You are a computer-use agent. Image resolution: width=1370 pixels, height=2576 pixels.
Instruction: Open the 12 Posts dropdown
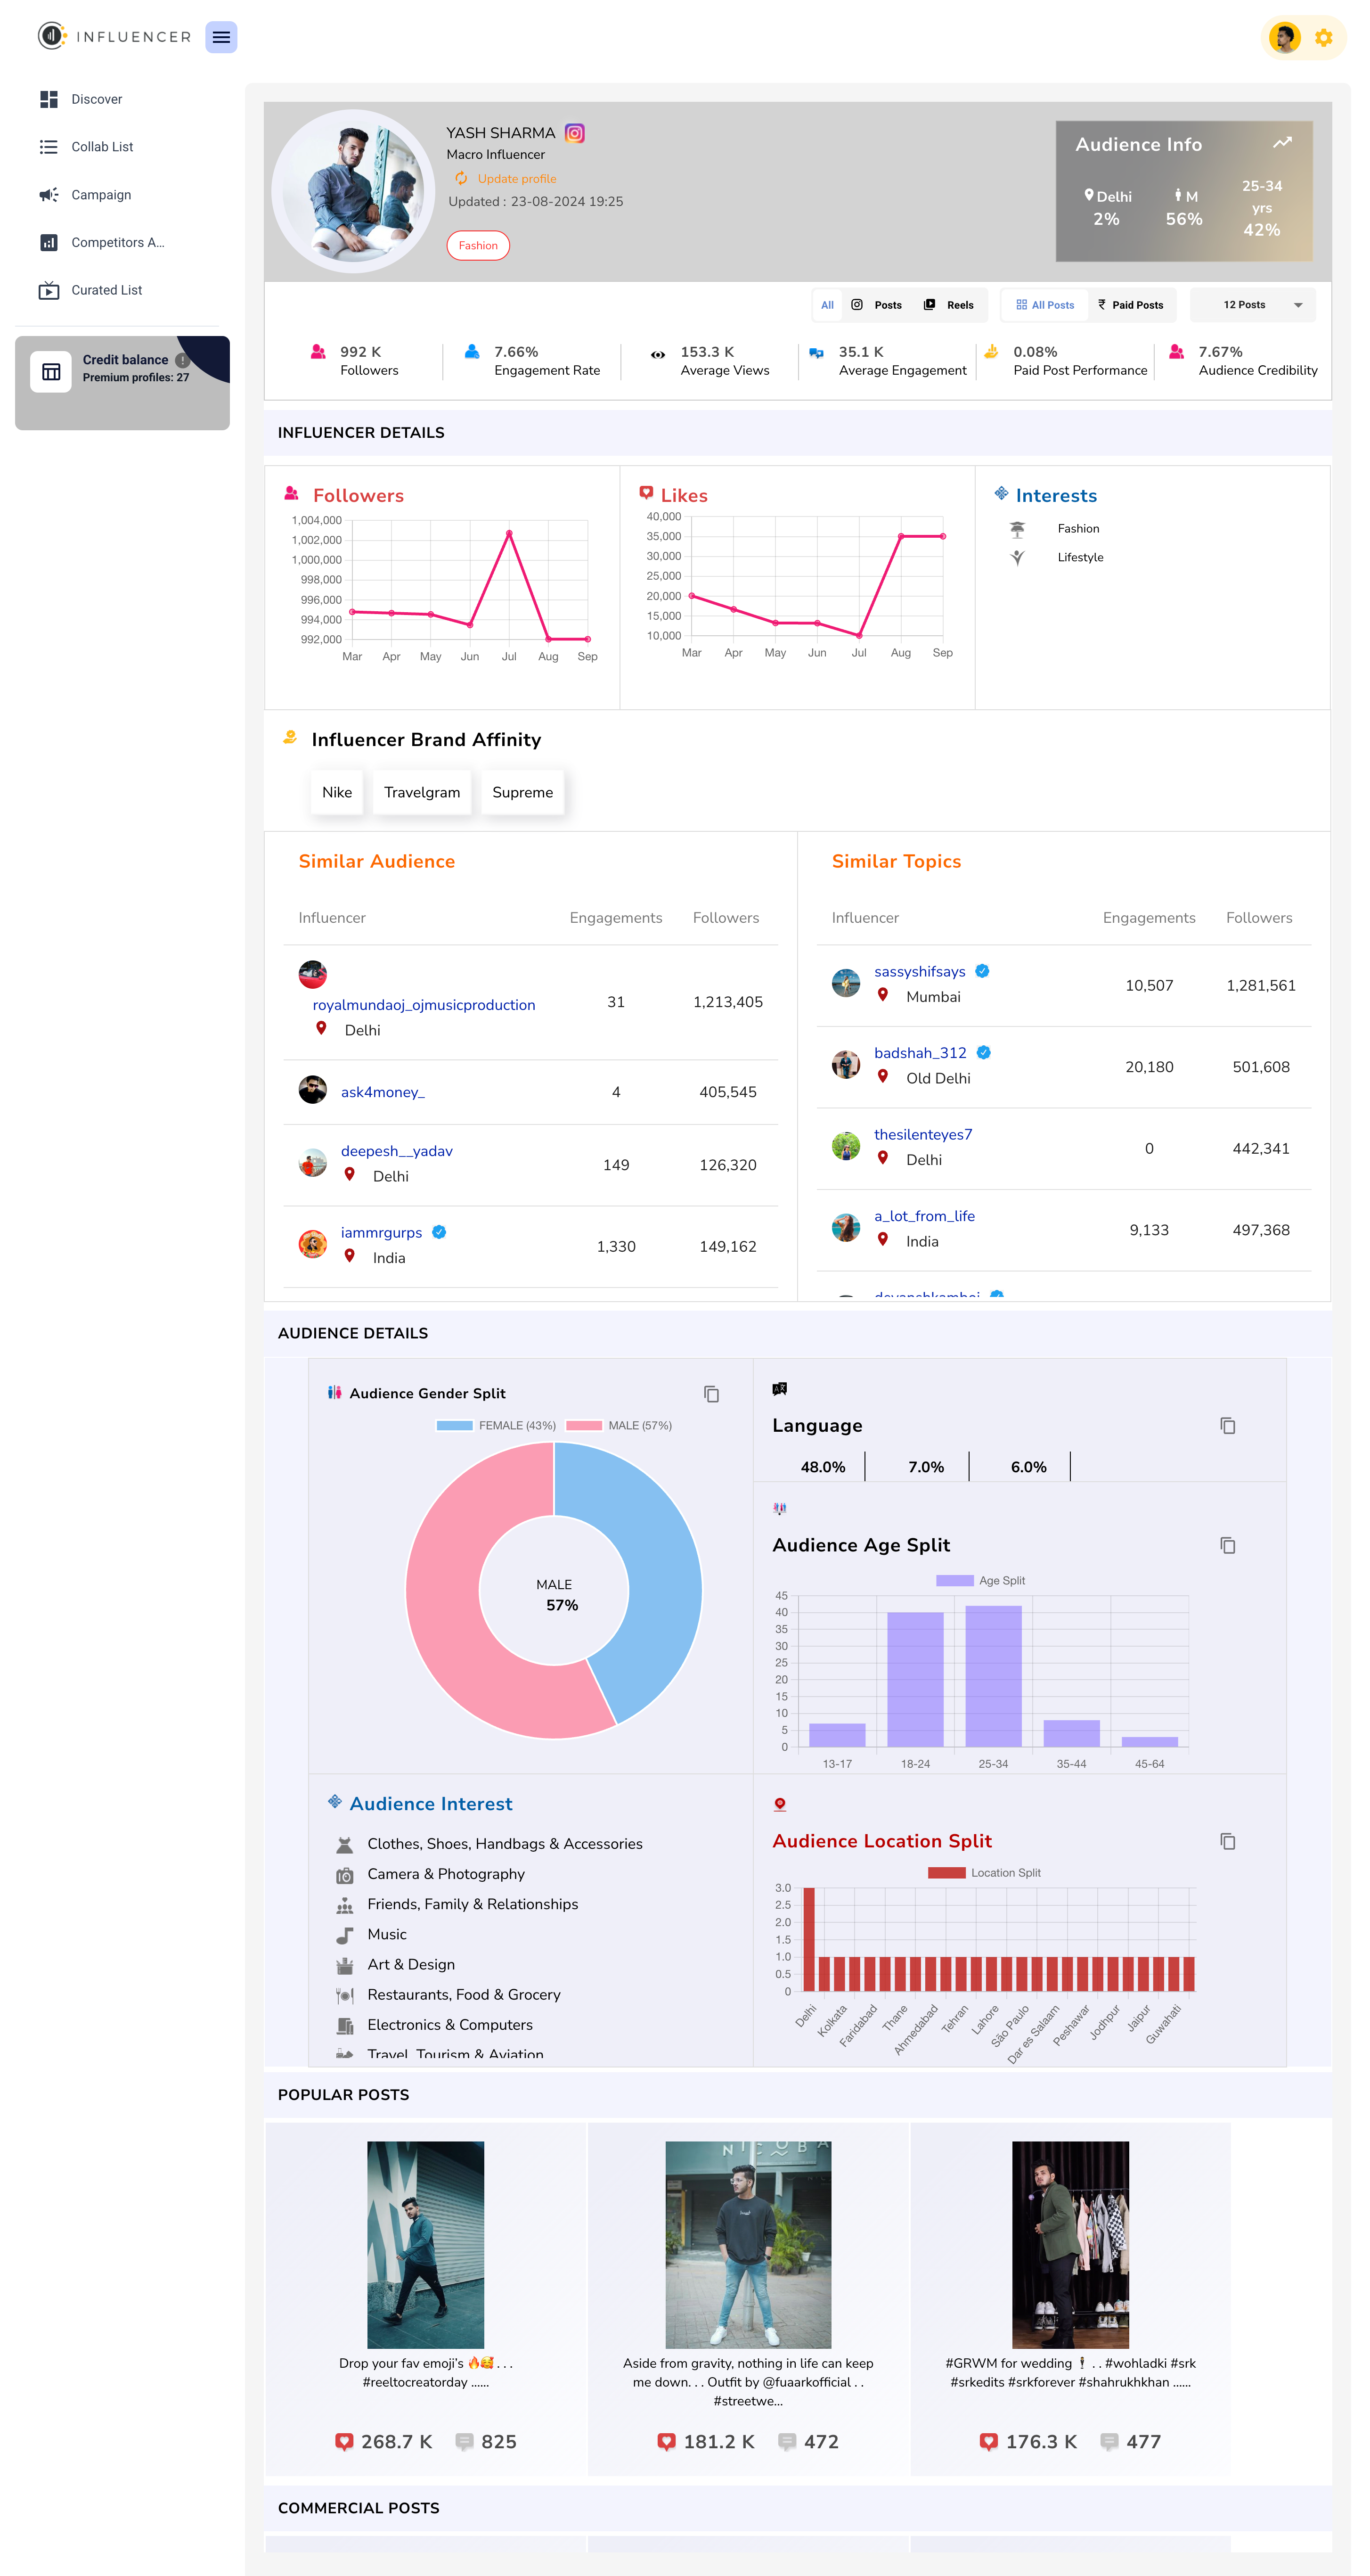click(x=1253, y=305)
